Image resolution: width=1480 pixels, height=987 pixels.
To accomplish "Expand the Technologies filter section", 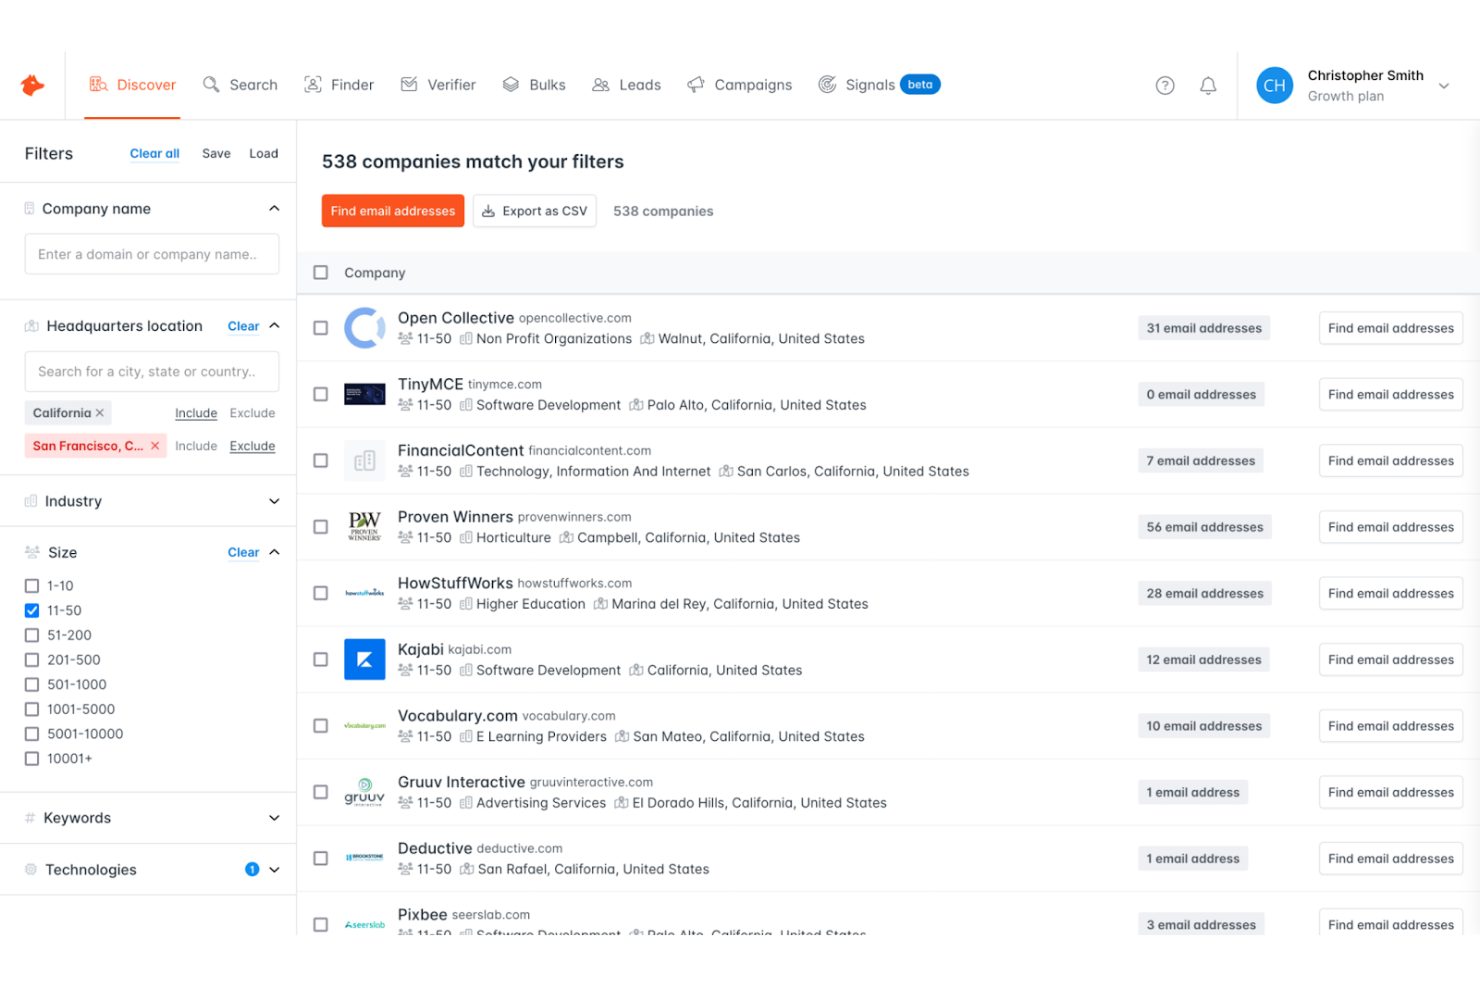I will click(274, 870).
